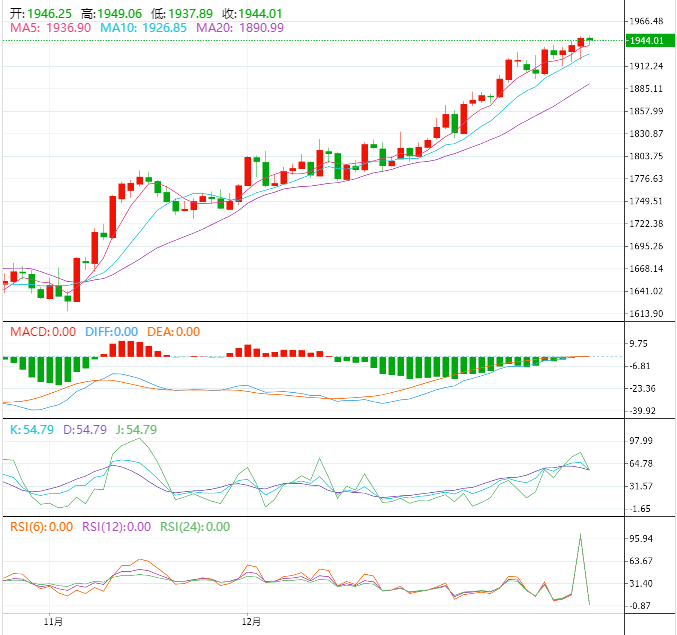Click the 97.99 KDJ axis label
The image size is (677, 635).
(641, 441)
